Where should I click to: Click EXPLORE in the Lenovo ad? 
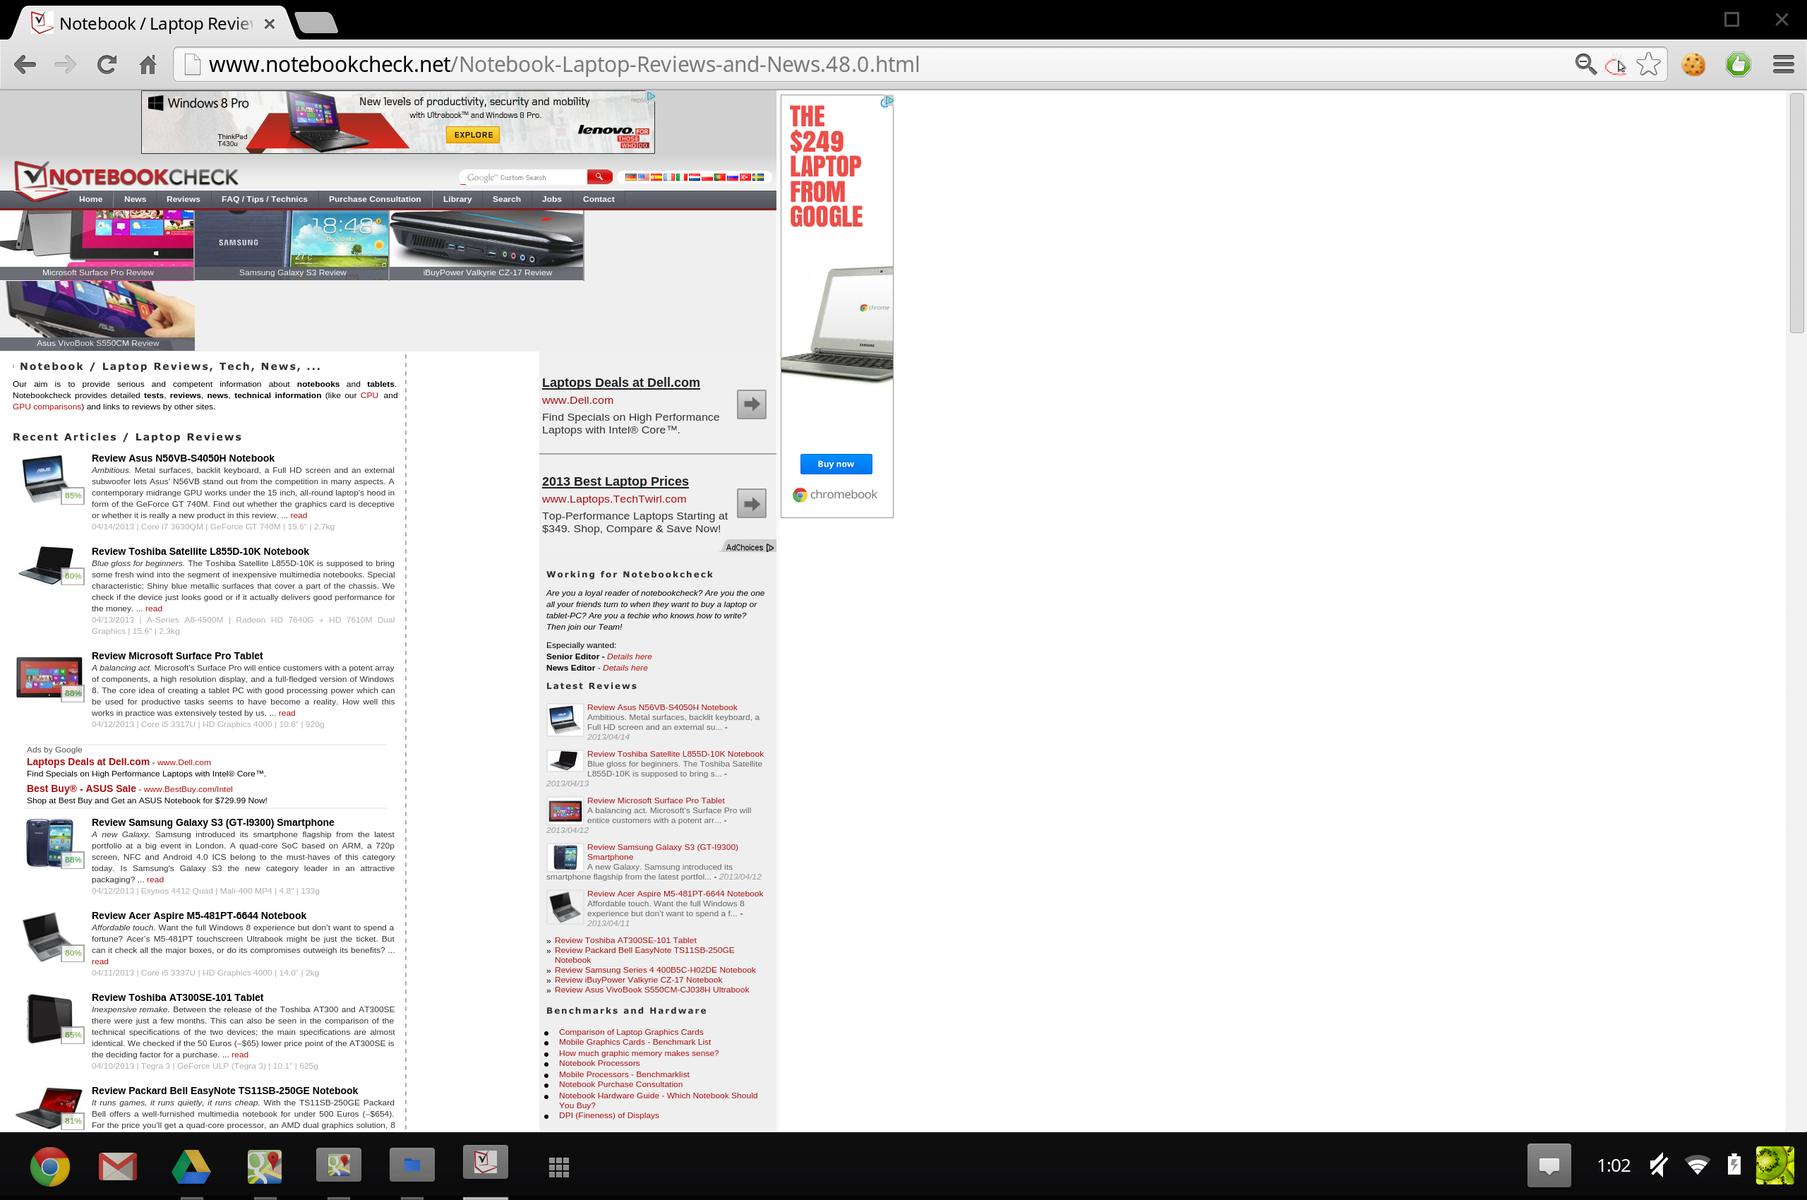474,135
